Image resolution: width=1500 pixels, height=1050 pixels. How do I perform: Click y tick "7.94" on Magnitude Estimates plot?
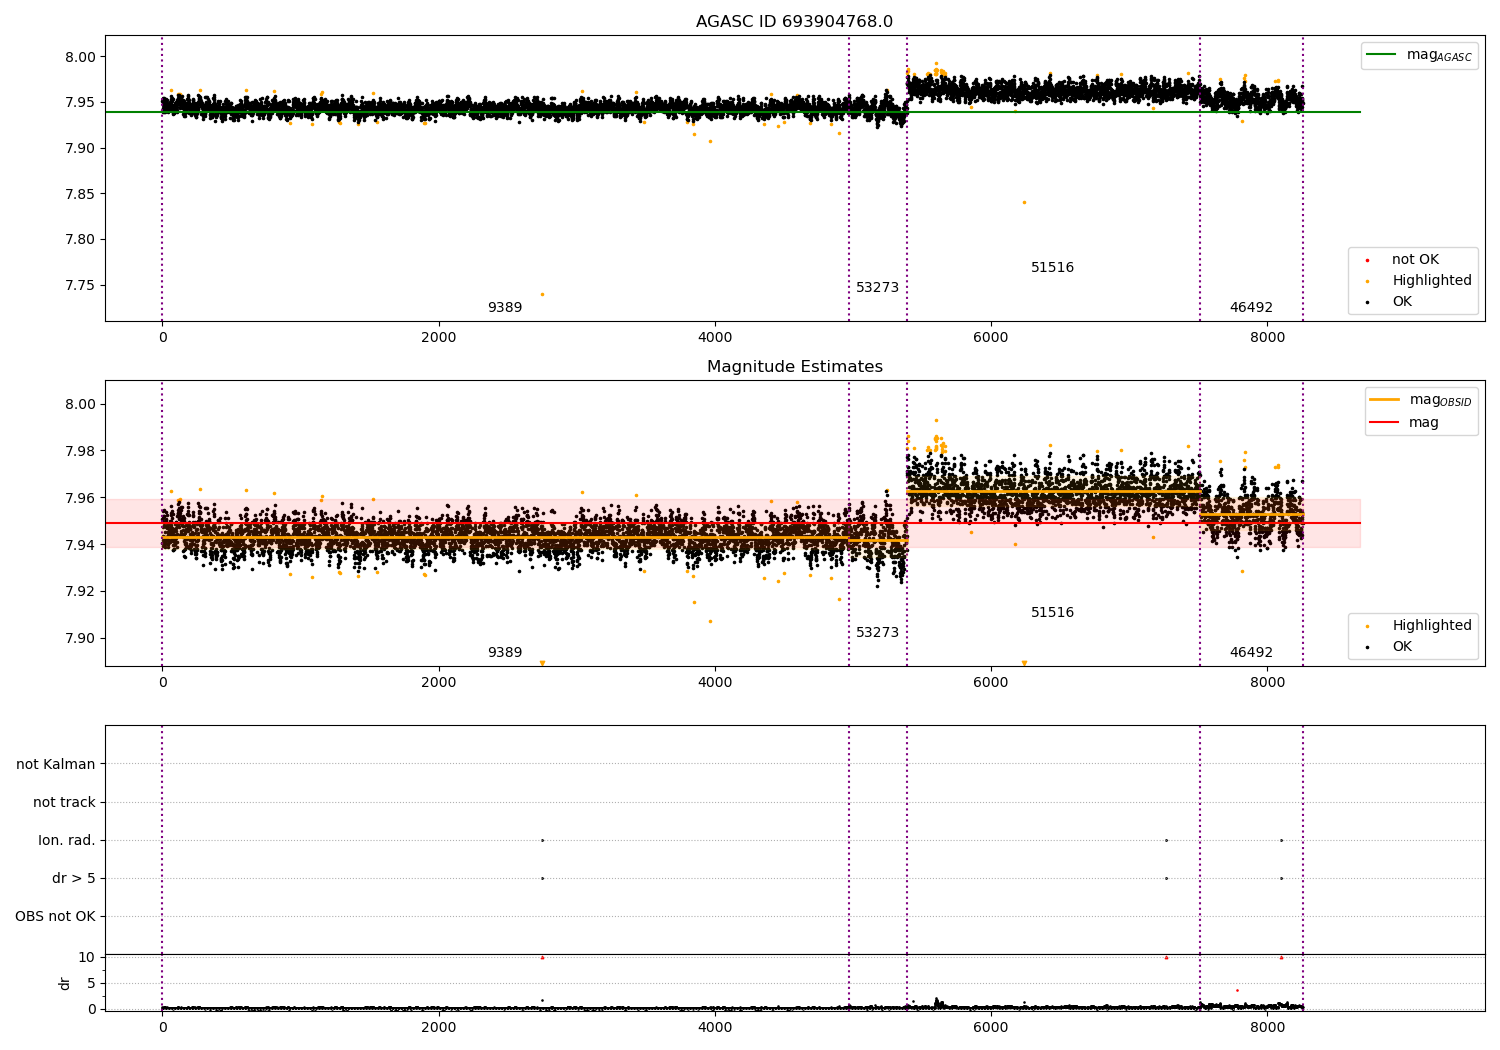tap(79, 545)
